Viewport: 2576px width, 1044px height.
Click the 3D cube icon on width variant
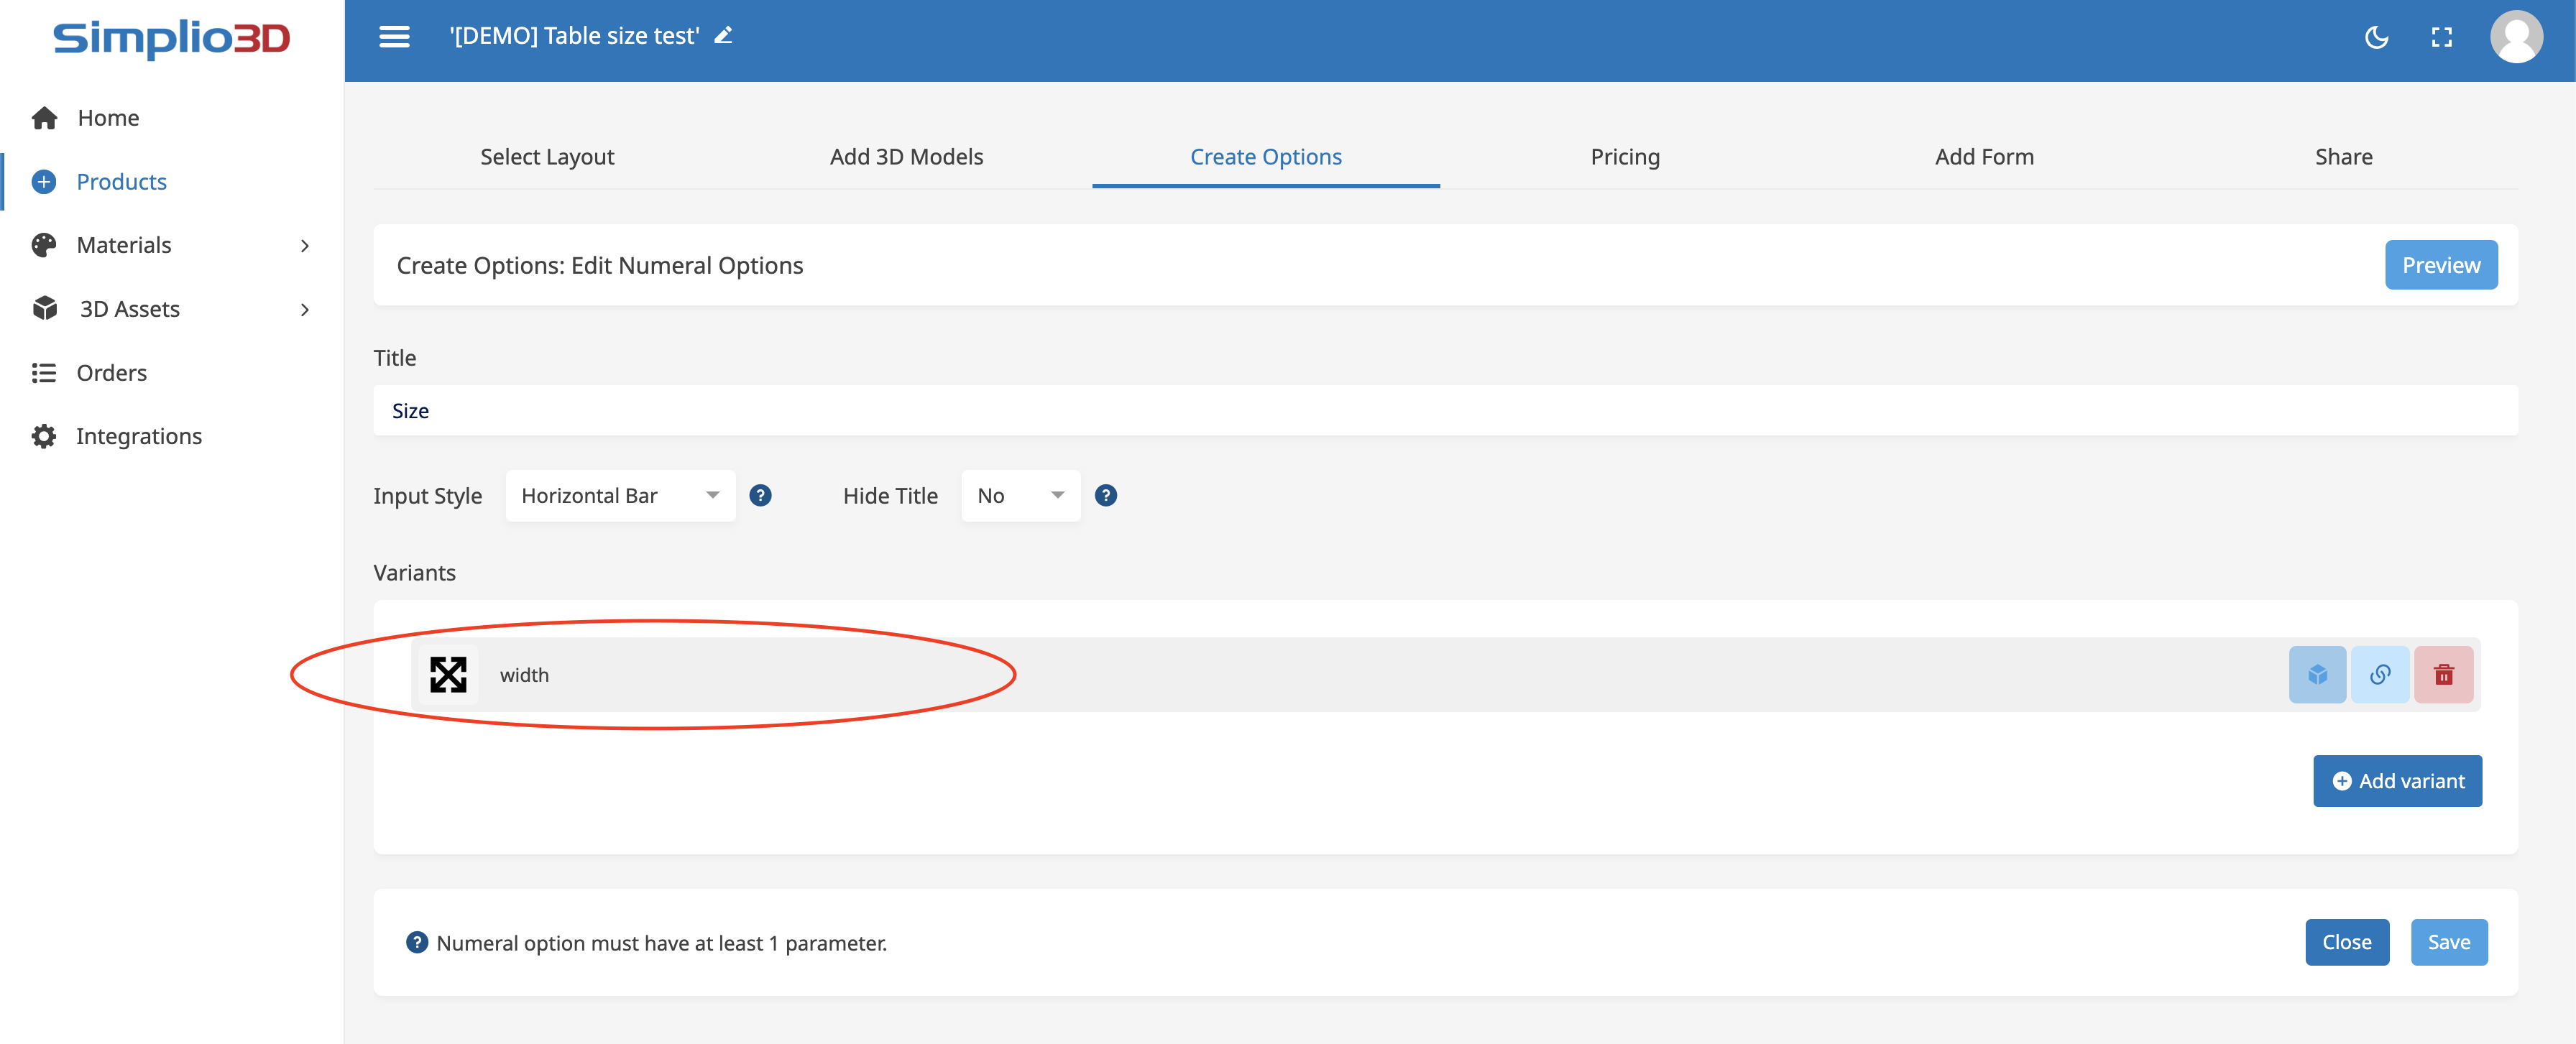(2317, 675)
